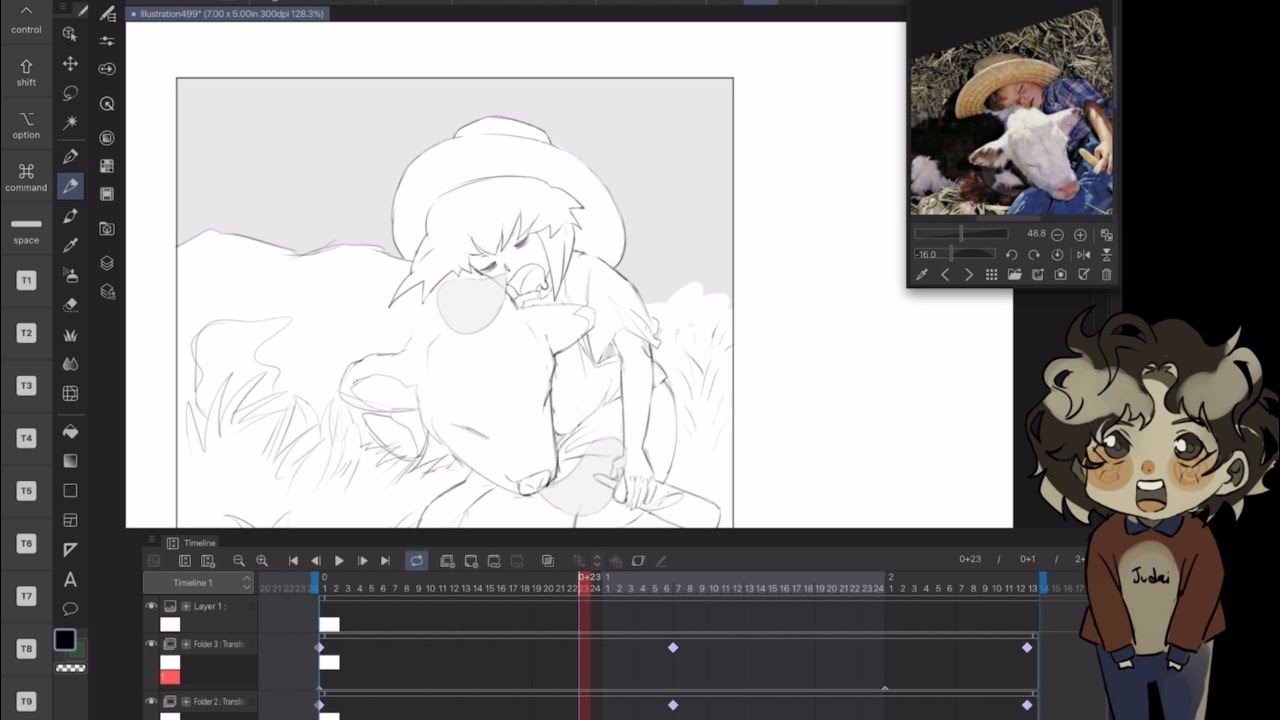Select the Airbrush tool
Image resolution: width=1280 pixels, height=720 pixels.
point(70,275)
